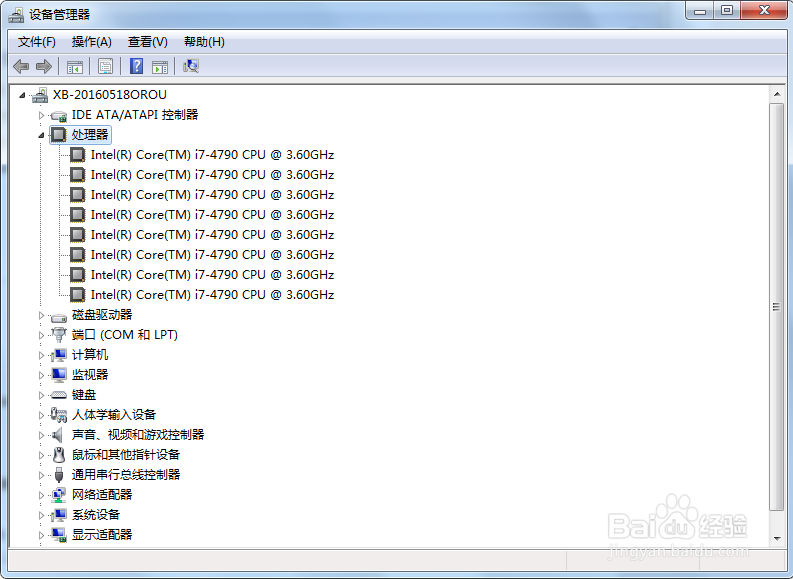Close the Device Manager window
Image resolution: width=793 pixels, height=579 pixels.
point(764,11)
